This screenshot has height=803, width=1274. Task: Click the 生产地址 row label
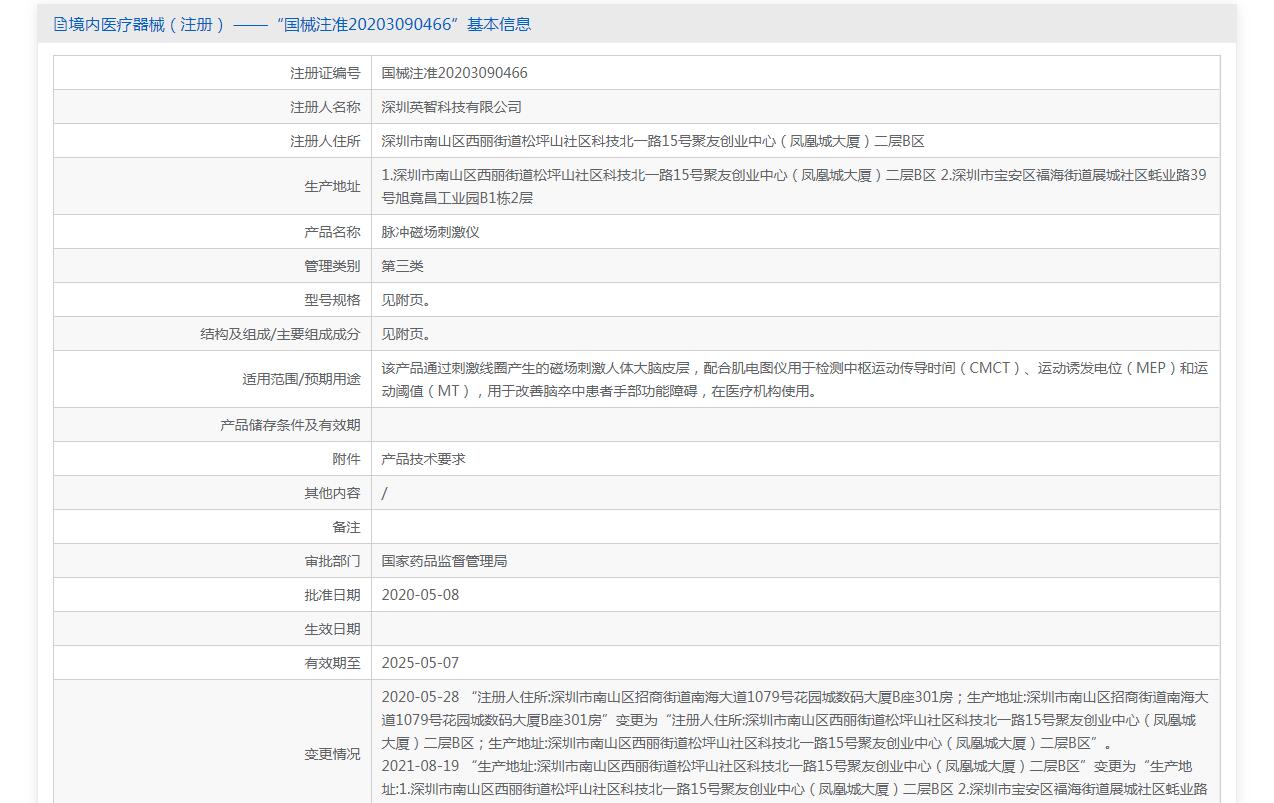tap(332, 187)
